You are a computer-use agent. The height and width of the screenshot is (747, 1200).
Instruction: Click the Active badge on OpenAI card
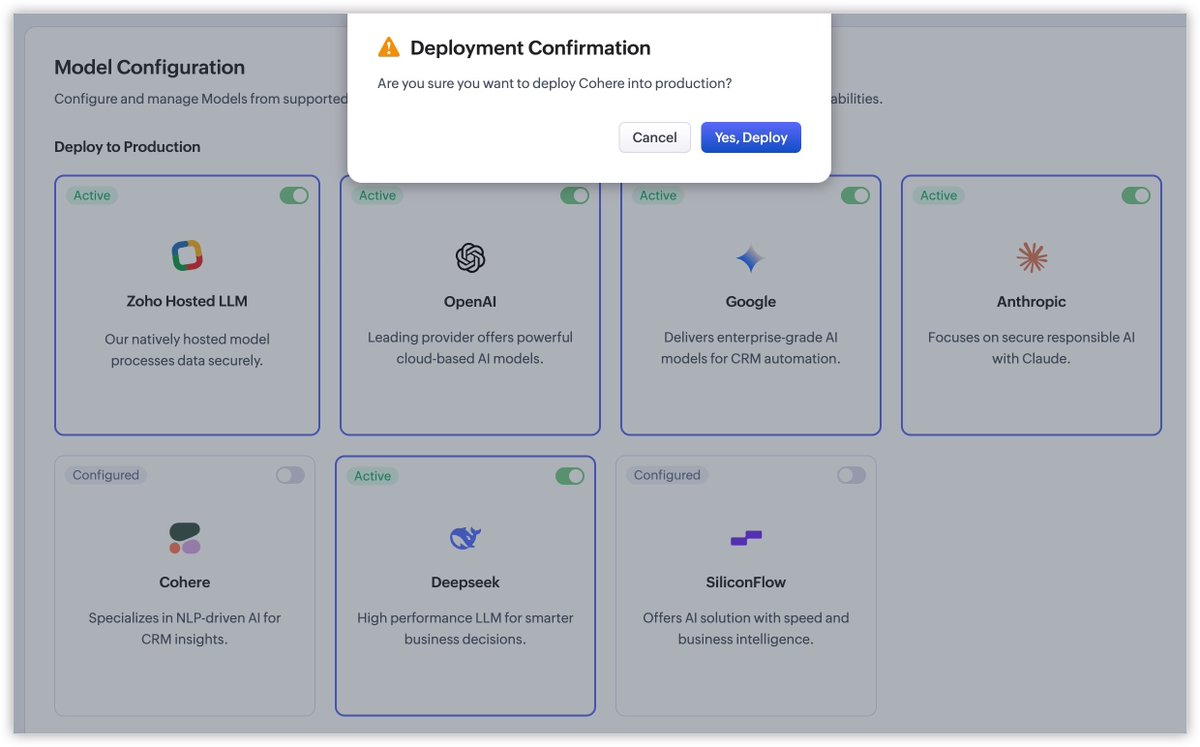pos(377,195)
